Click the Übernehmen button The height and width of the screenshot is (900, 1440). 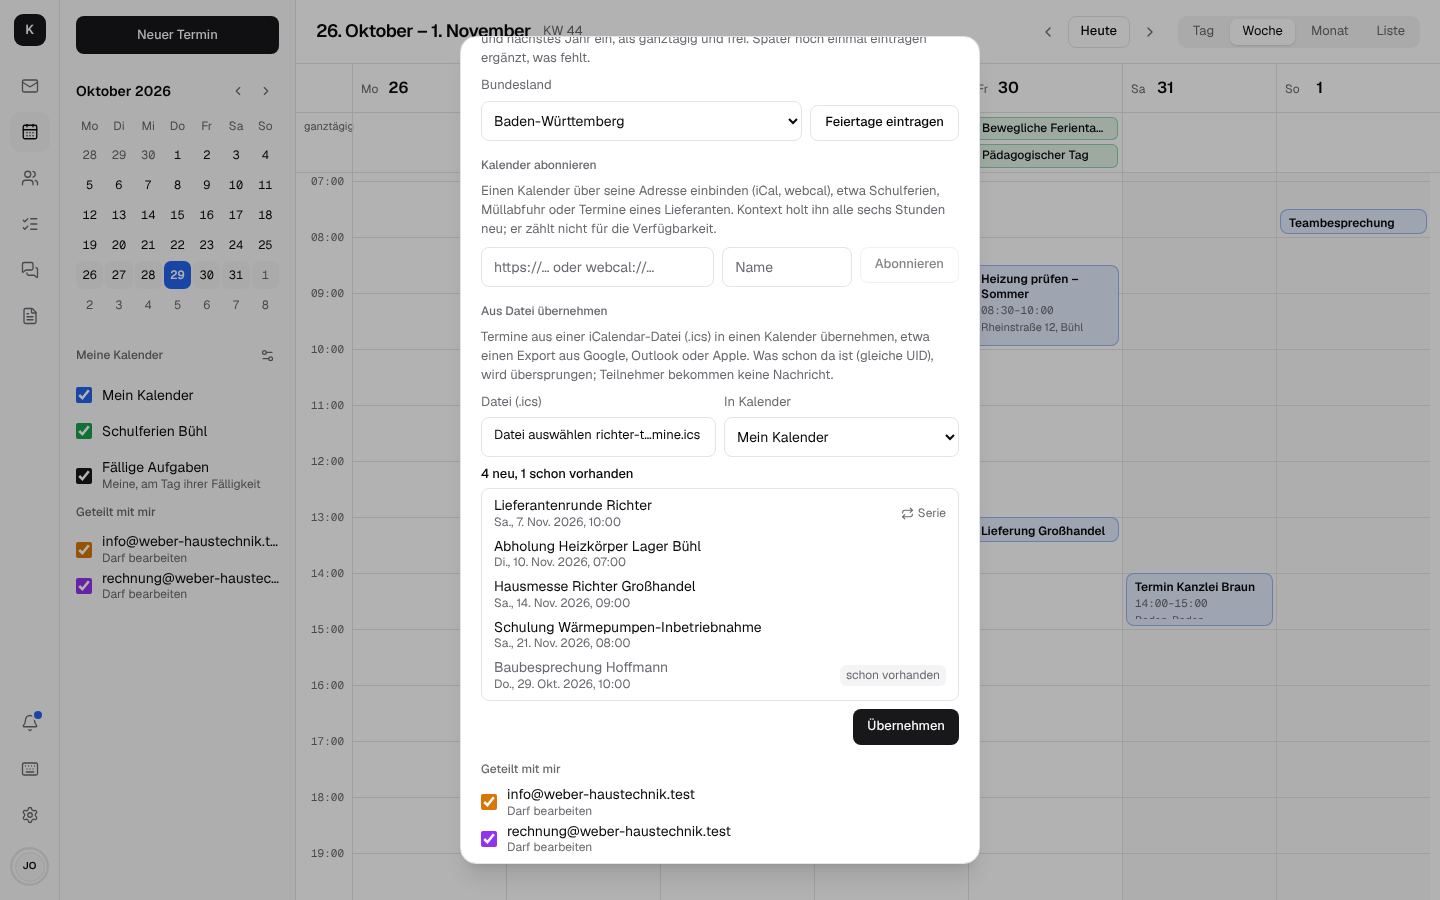point(906,727)
